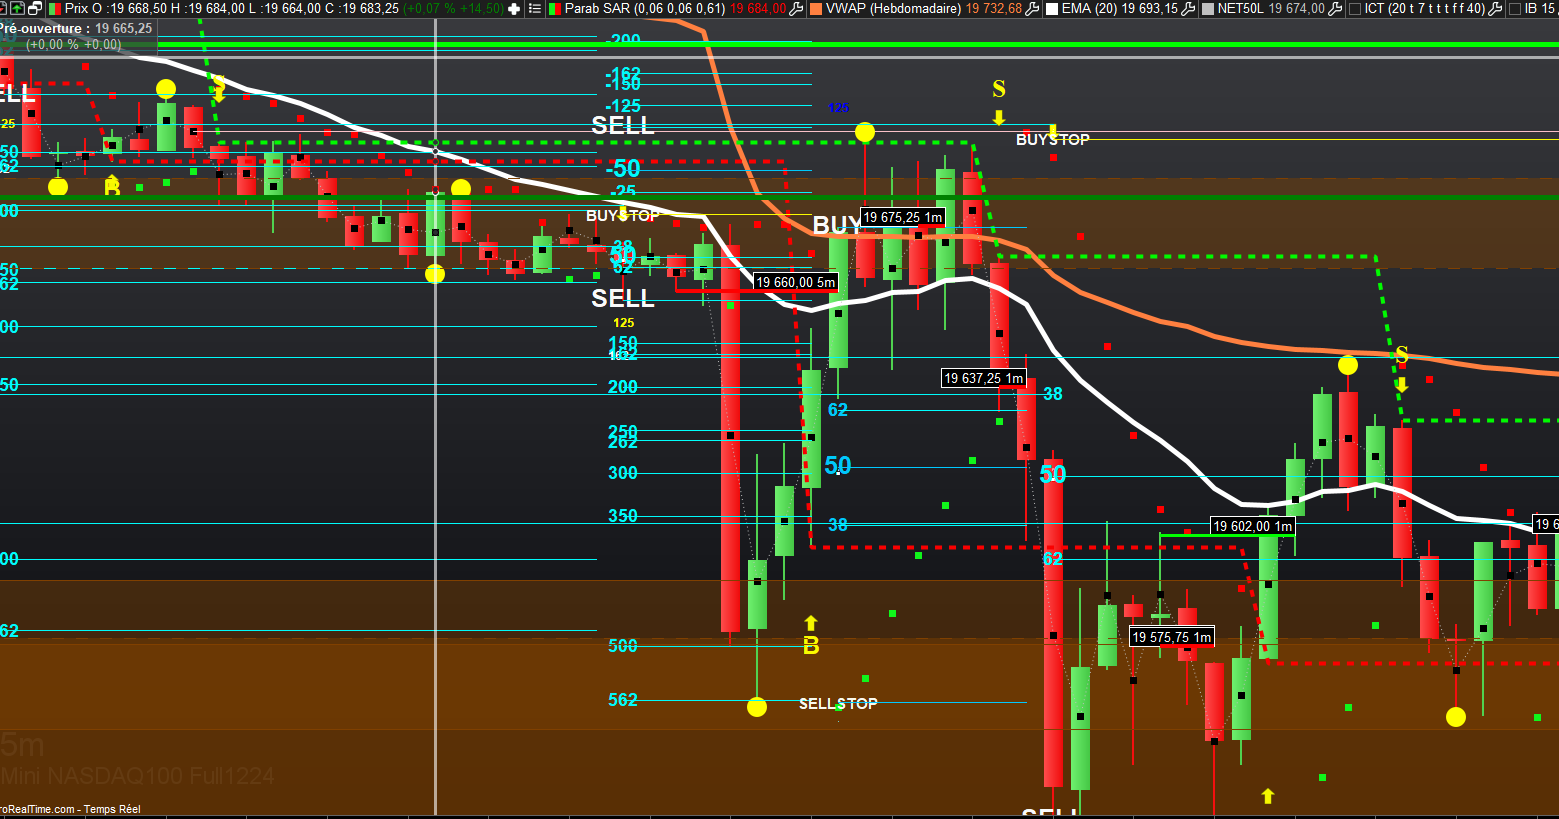Click the black IB color square

(x=1515, y=8)
